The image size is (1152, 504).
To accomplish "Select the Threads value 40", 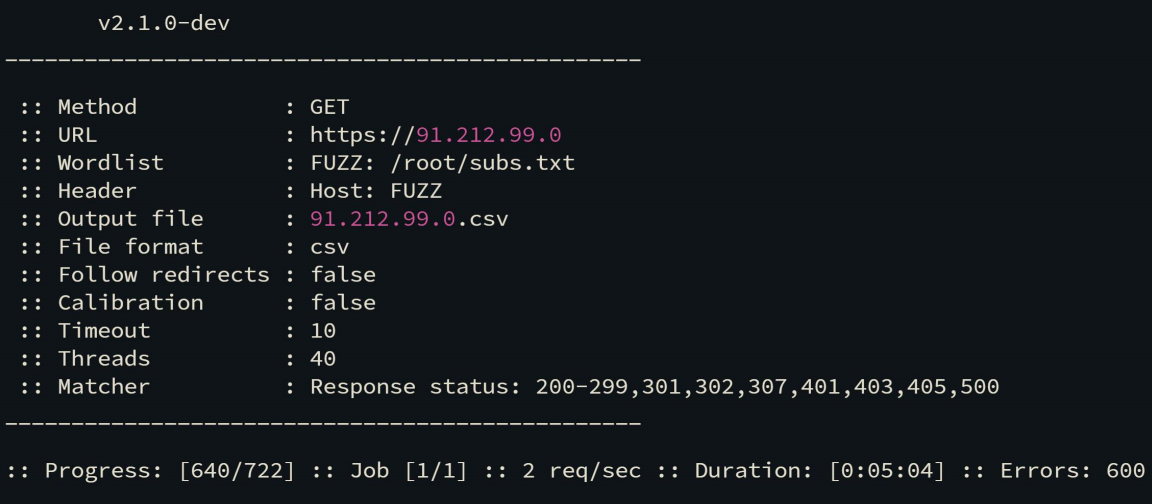I will [323, 358].
